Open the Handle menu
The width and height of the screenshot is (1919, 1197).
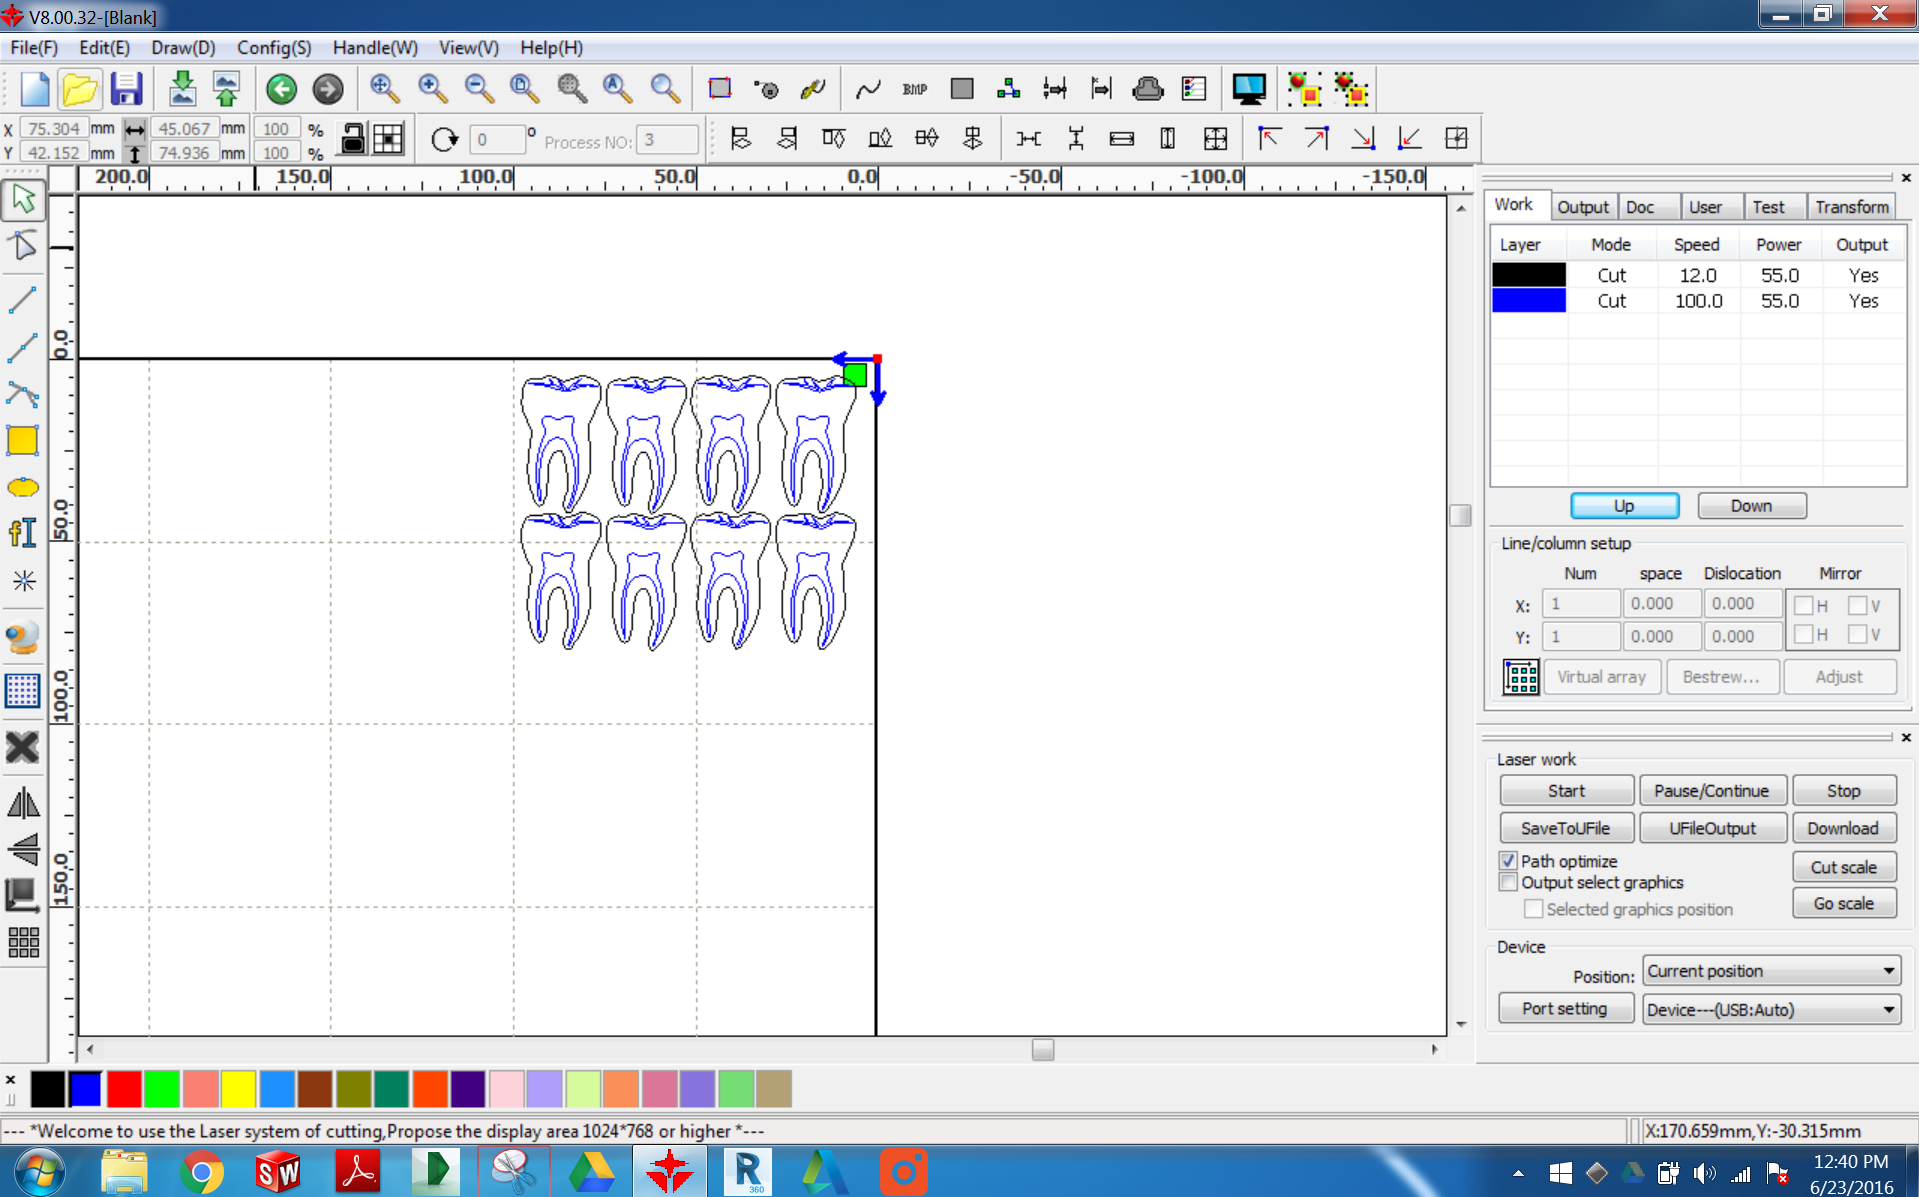coord(375,47)
